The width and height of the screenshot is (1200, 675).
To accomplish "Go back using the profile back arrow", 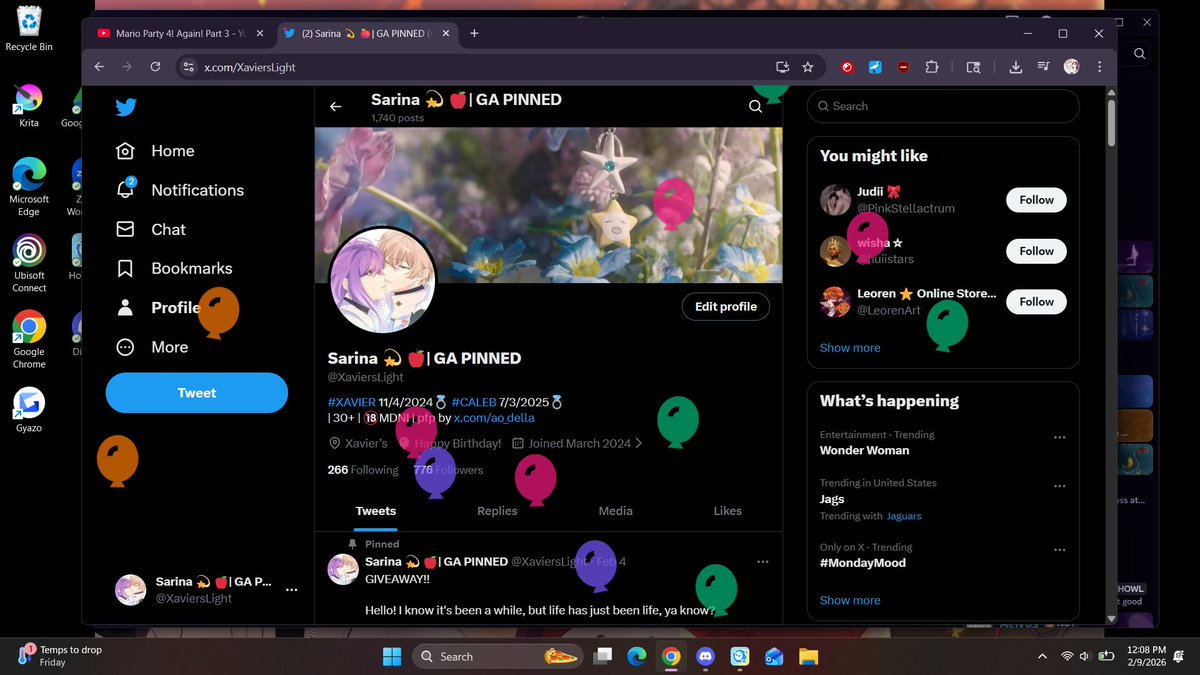I will (x=335, y=106).
